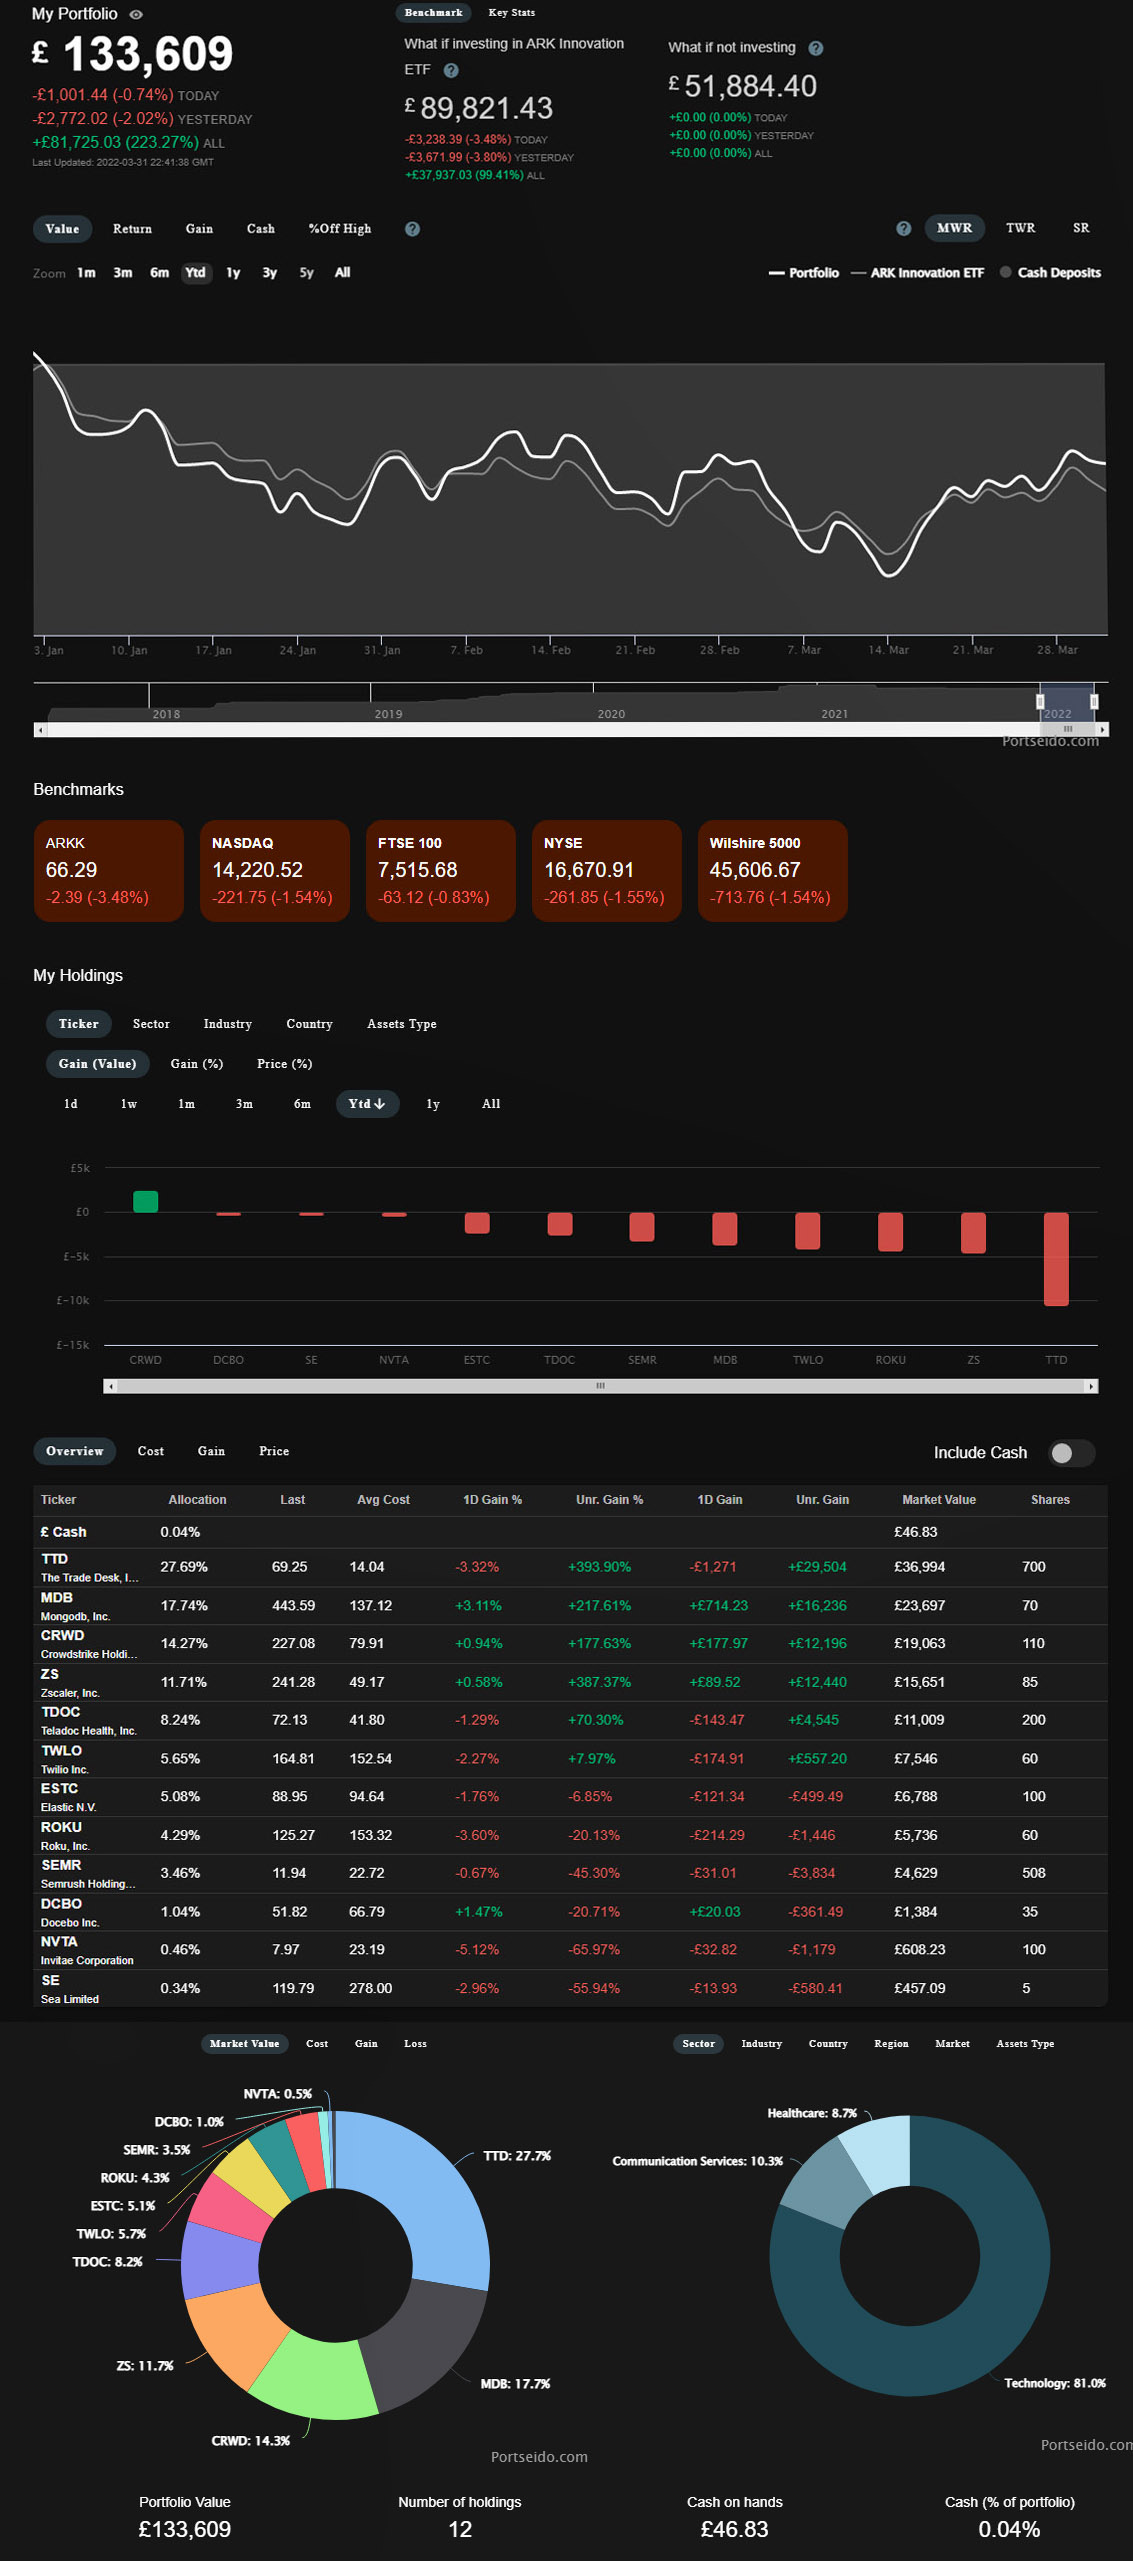Click help icon next to %Off High
Viewport: 1133px width, 2561px height.
point(412,229)
